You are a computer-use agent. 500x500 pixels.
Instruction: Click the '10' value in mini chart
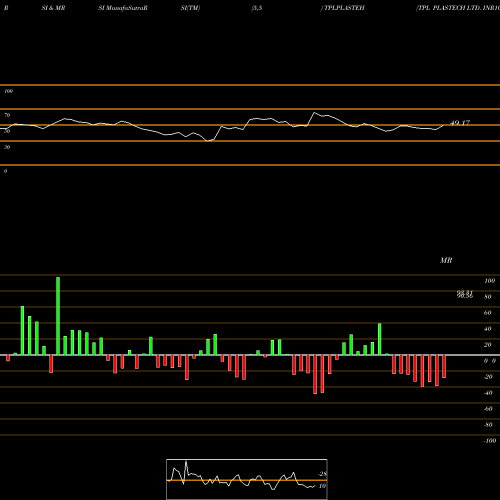pyautogui.click(x=322, y=486)
